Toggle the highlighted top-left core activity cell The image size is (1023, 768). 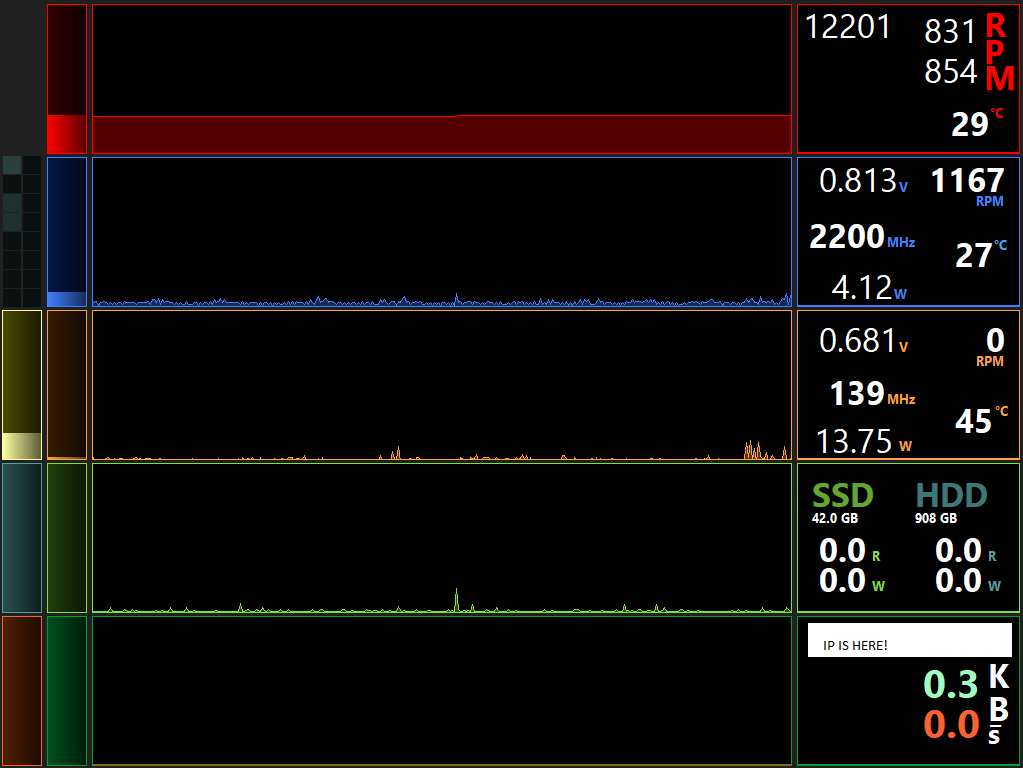pyautogui.click(x=12, y=163)
